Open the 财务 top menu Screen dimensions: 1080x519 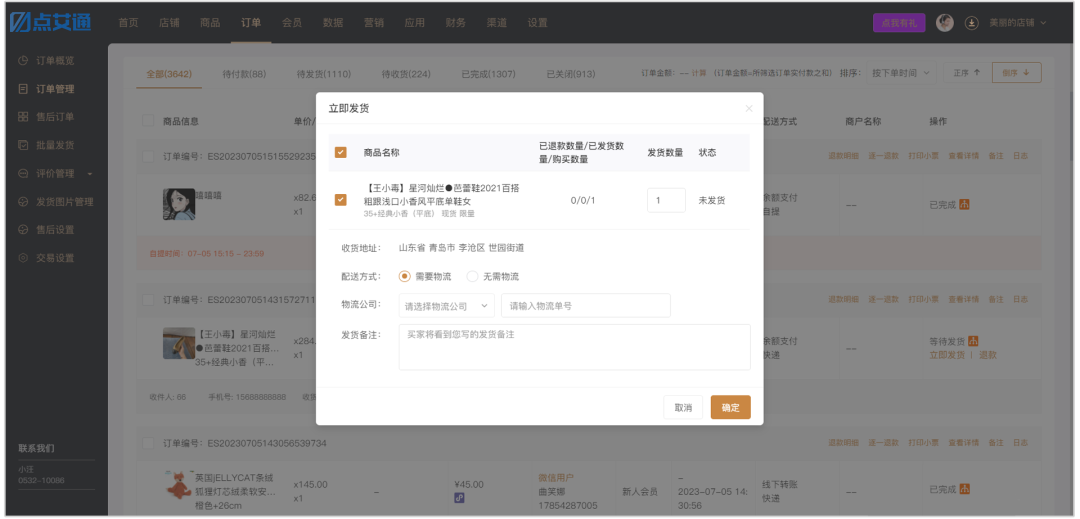coord(455,23)
